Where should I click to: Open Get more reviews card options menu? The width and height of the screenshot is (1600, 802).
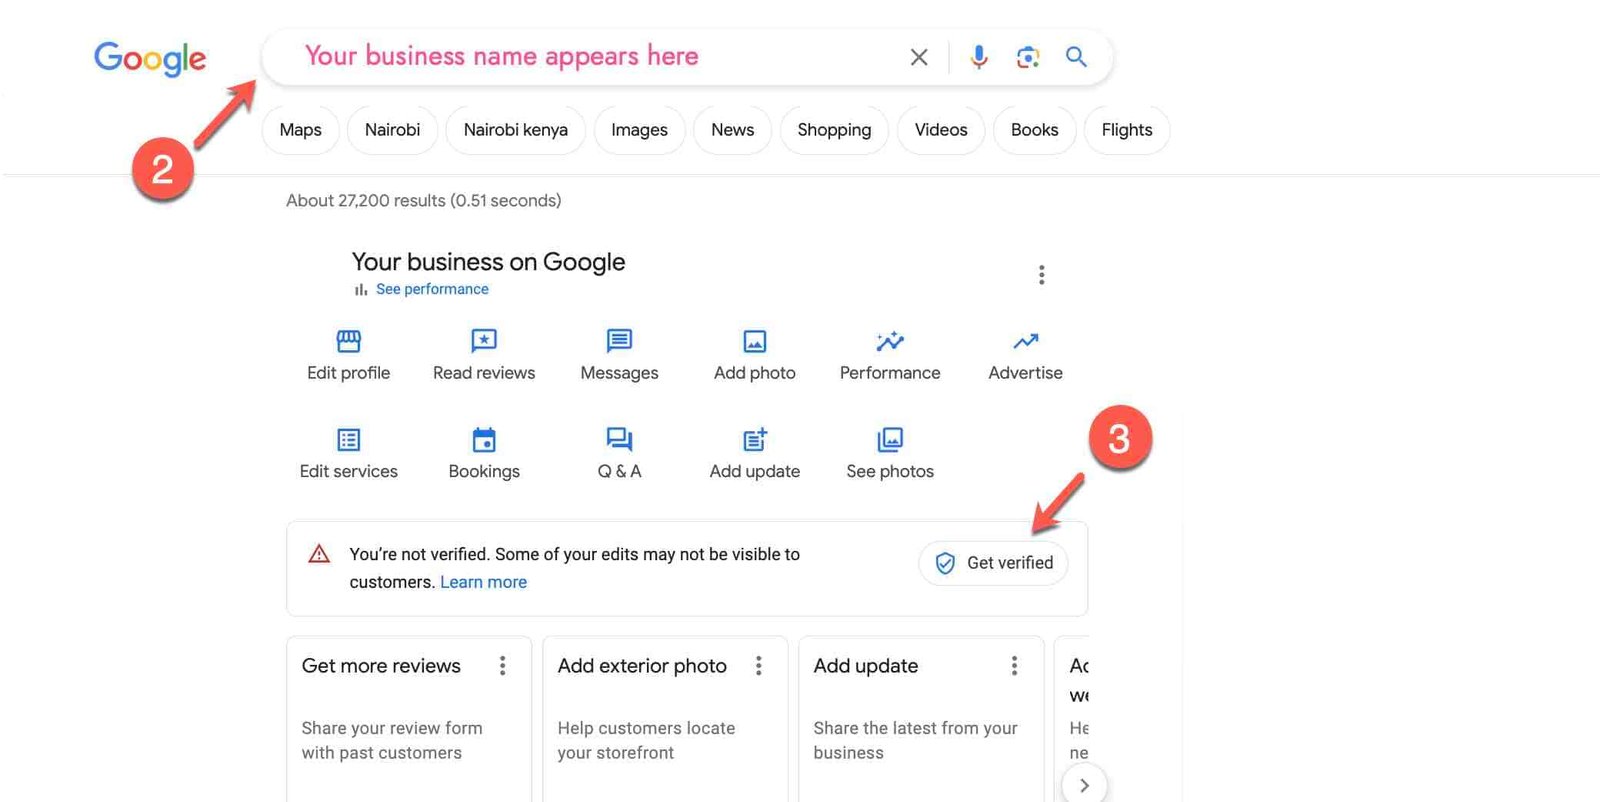[502, 666]
